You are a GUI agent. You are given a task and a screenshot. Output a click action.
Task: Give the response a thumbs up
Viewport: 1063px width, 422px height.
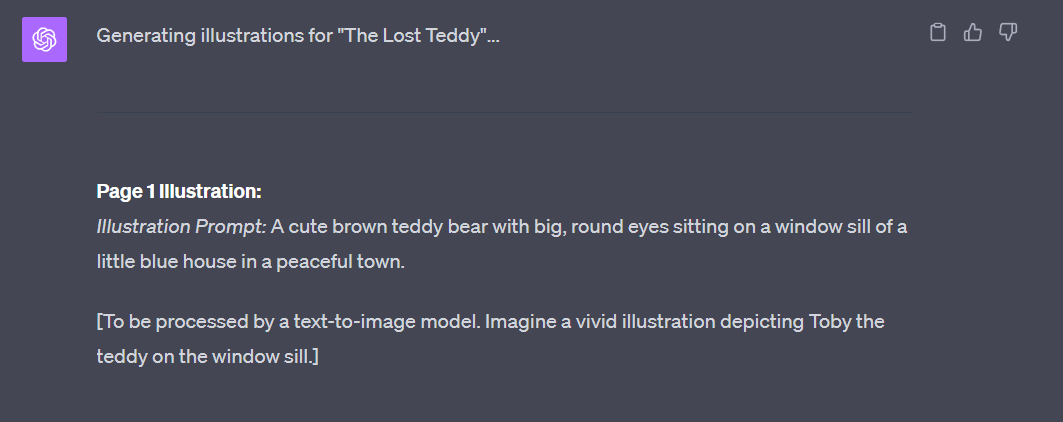pos(972,33)
